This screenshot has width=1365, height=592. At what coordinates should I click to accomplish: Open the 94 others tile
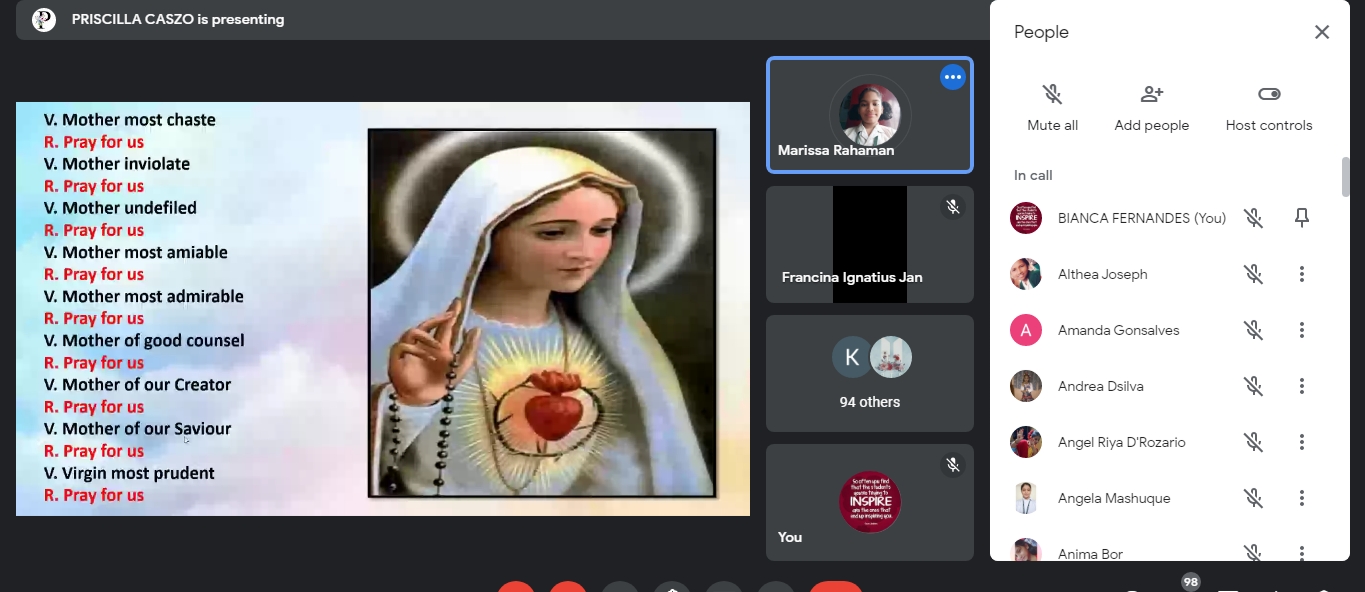(870, 373)
